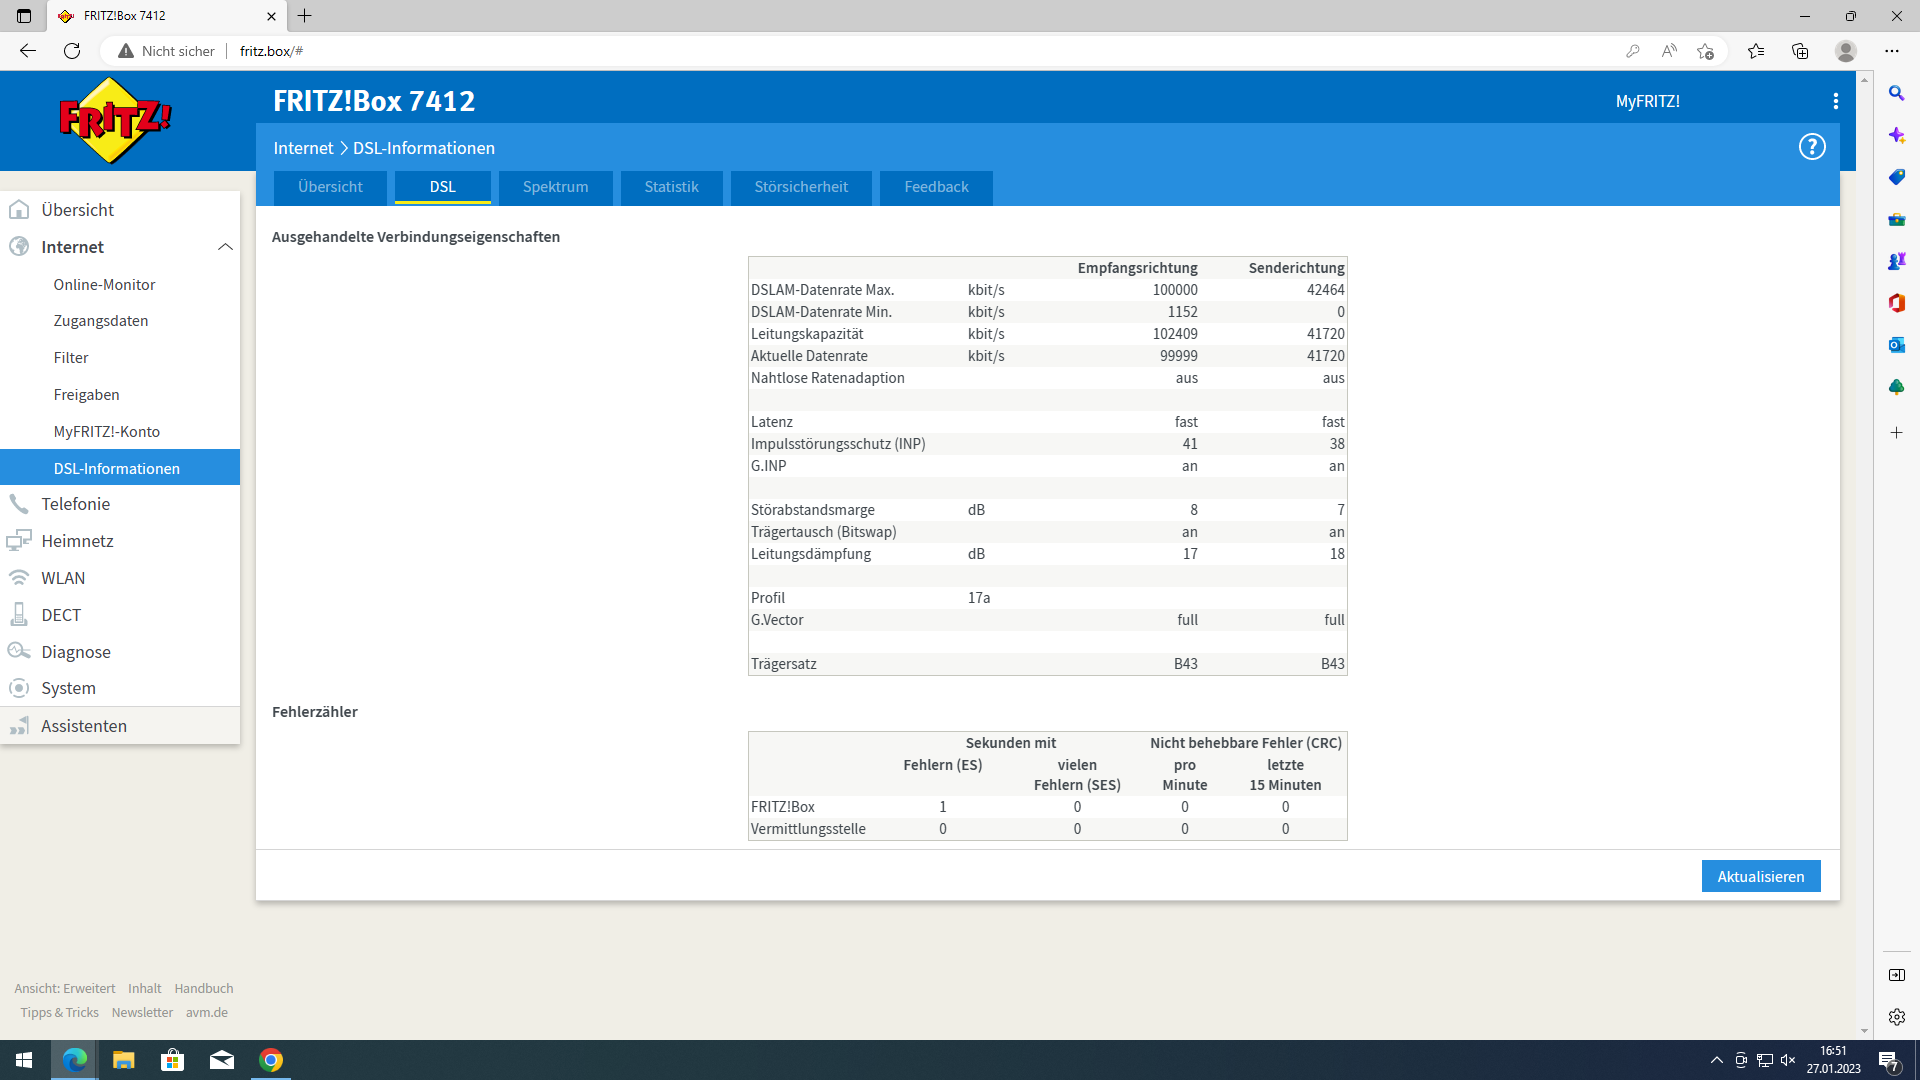Open the Handbuch link
1920x1080 pixels.
pyautogui.click(x=203, y=988)
